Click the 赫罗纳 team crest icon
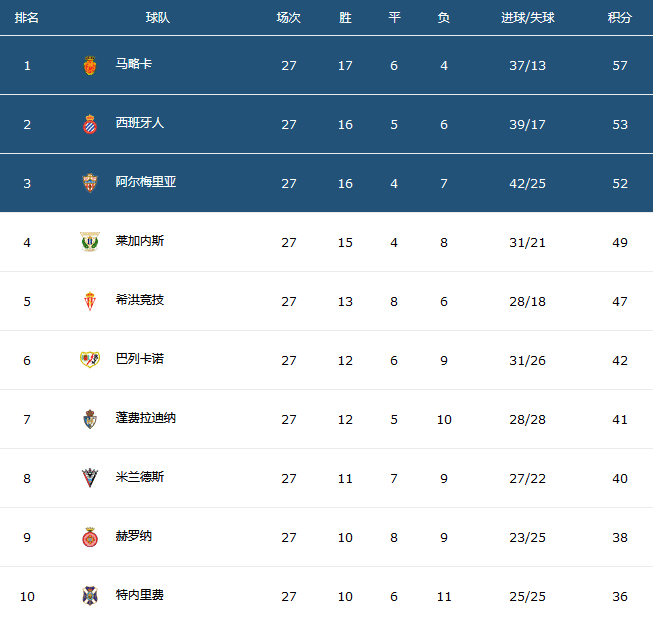Viewport: 653px width, 624px height. [90, 537]
